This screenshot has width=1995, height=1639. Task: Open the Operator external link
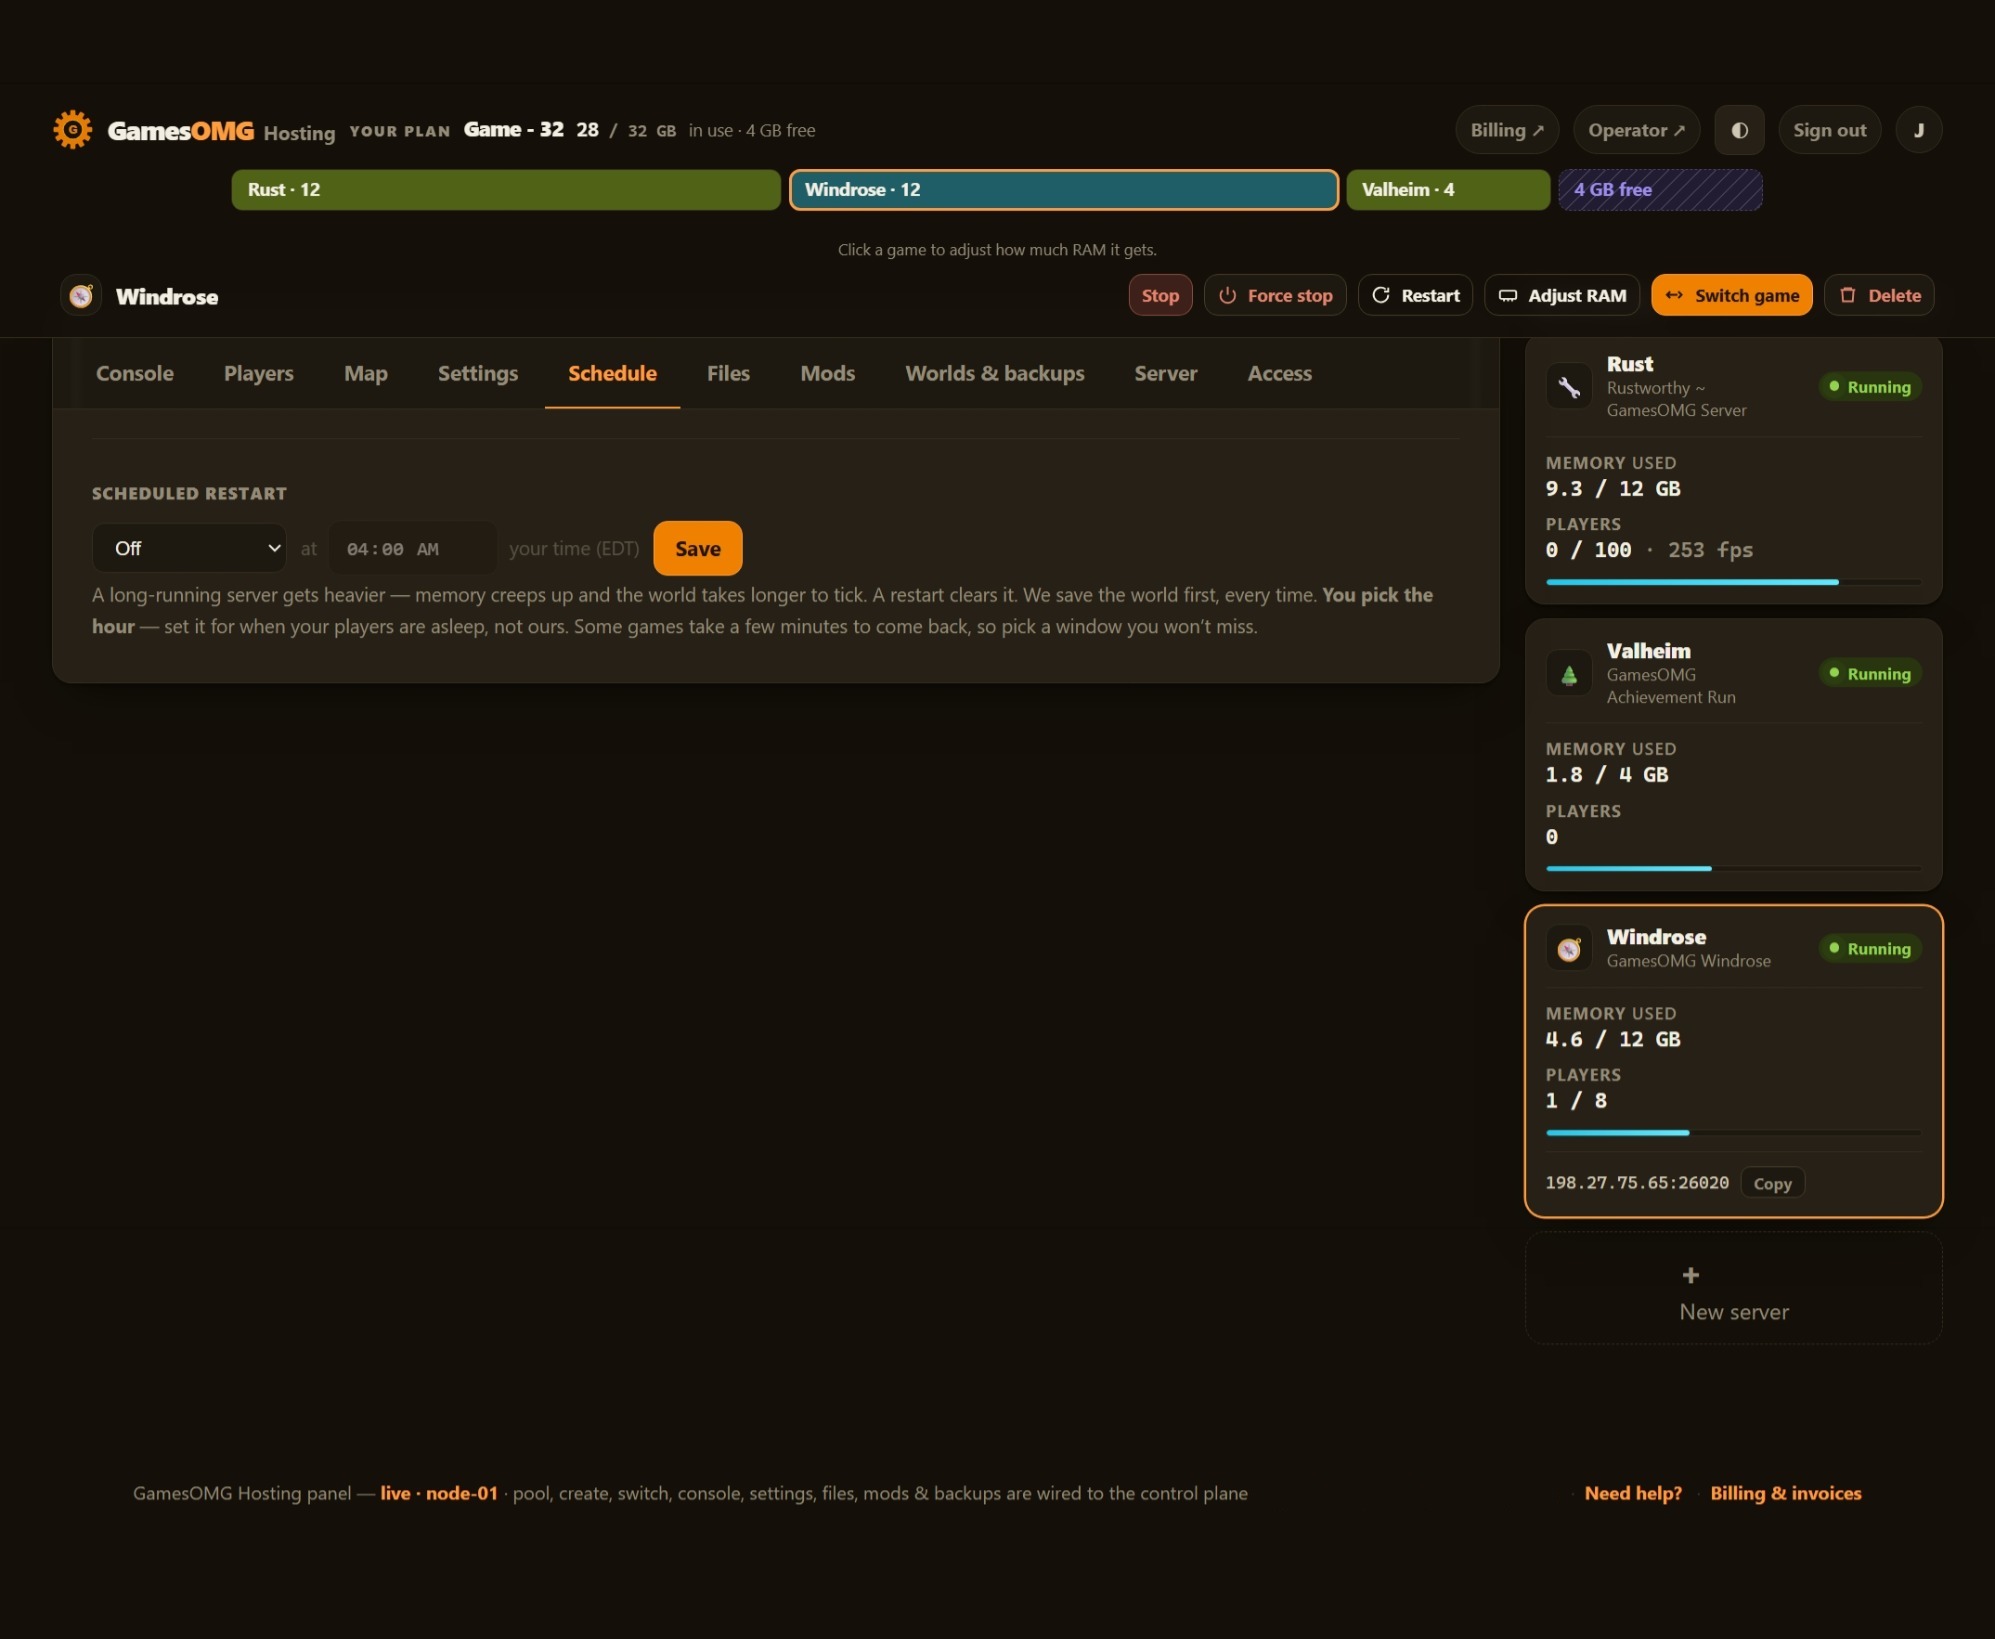(1636, 130)
